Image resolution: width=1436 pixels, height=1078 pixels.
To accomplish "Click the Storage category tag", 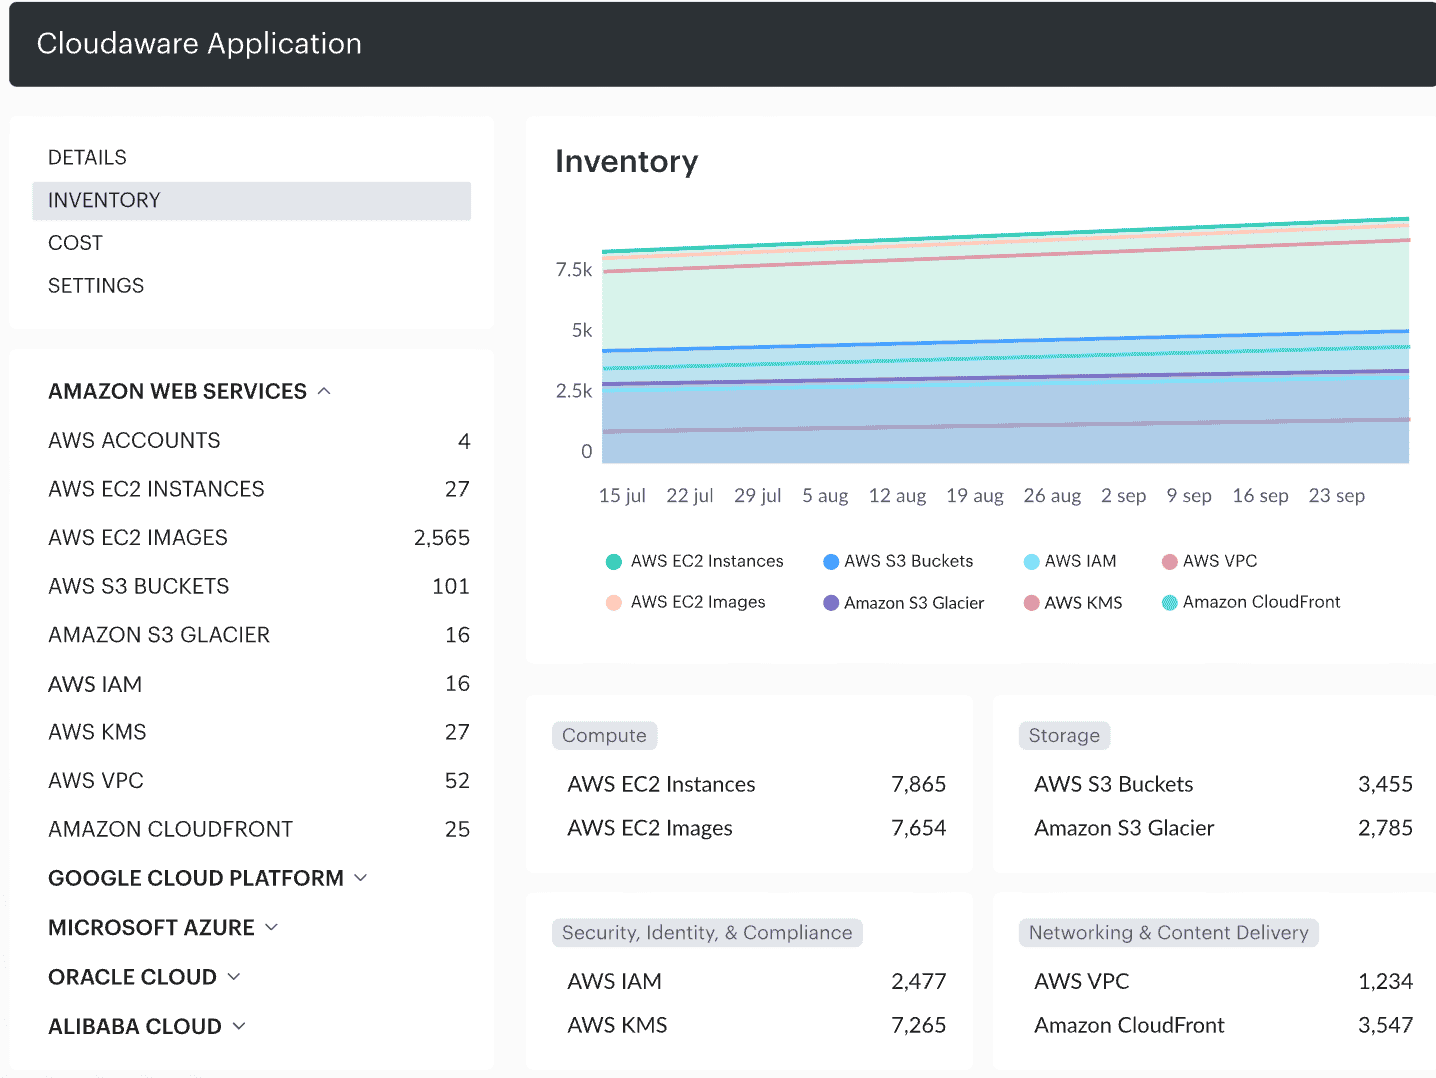I will (1064, 736).
